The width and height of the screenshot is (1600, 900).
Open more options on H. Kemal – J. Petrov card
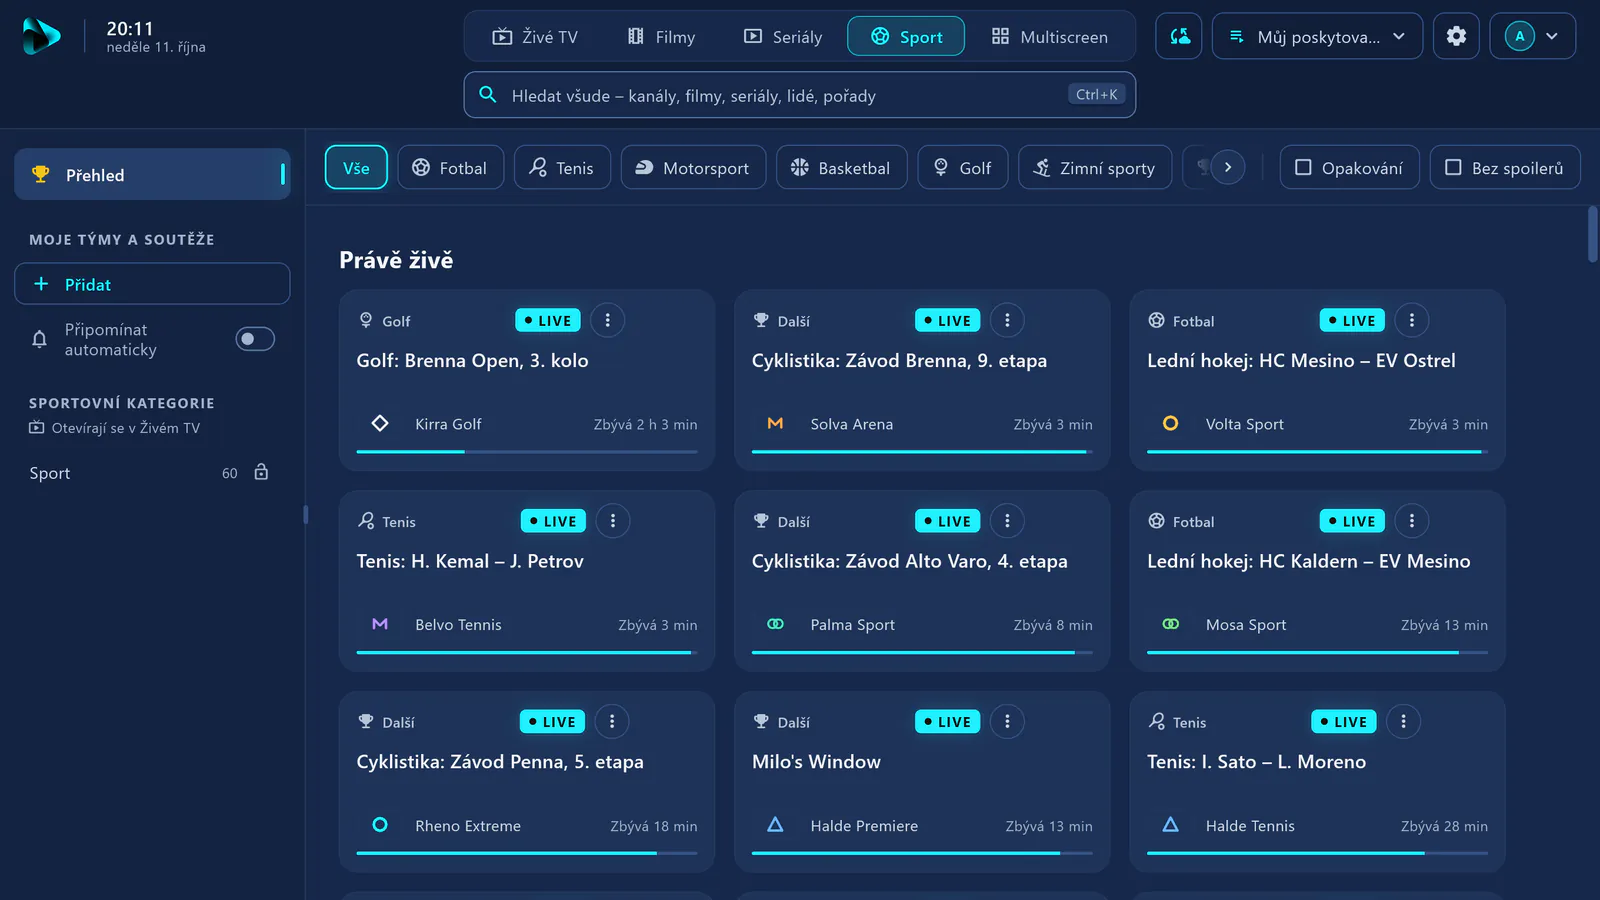point(613,521)
